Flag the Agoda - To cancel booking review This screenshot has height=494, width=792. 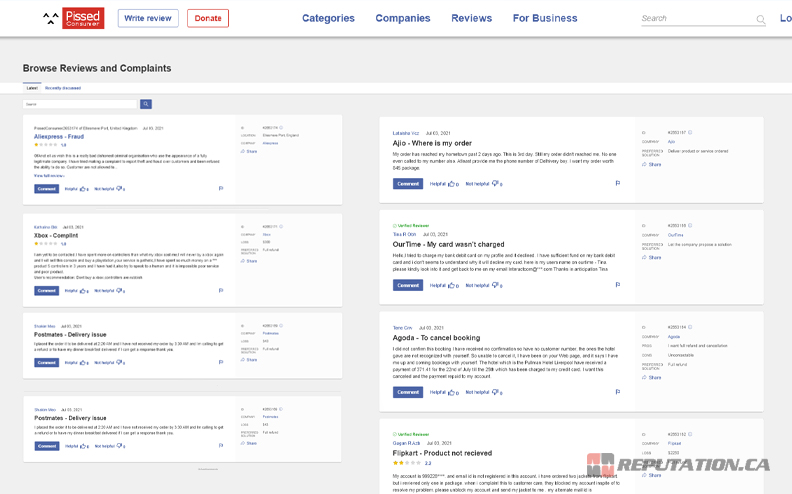(x=618, y=392)
